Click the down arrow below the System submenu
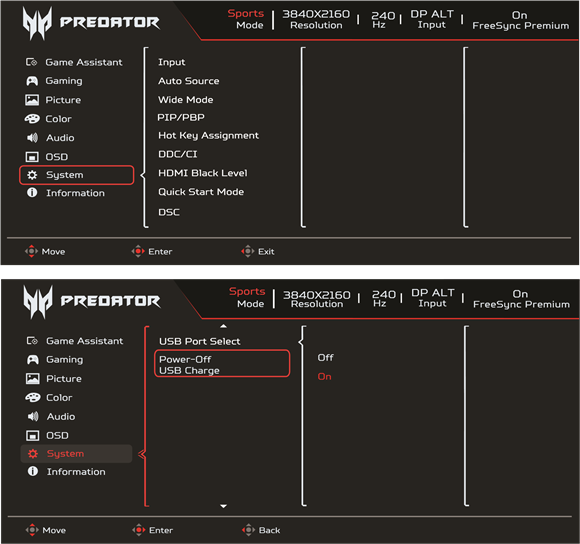Image resolution: width=580 pixels, height=544 pixels. coord(223,506)
